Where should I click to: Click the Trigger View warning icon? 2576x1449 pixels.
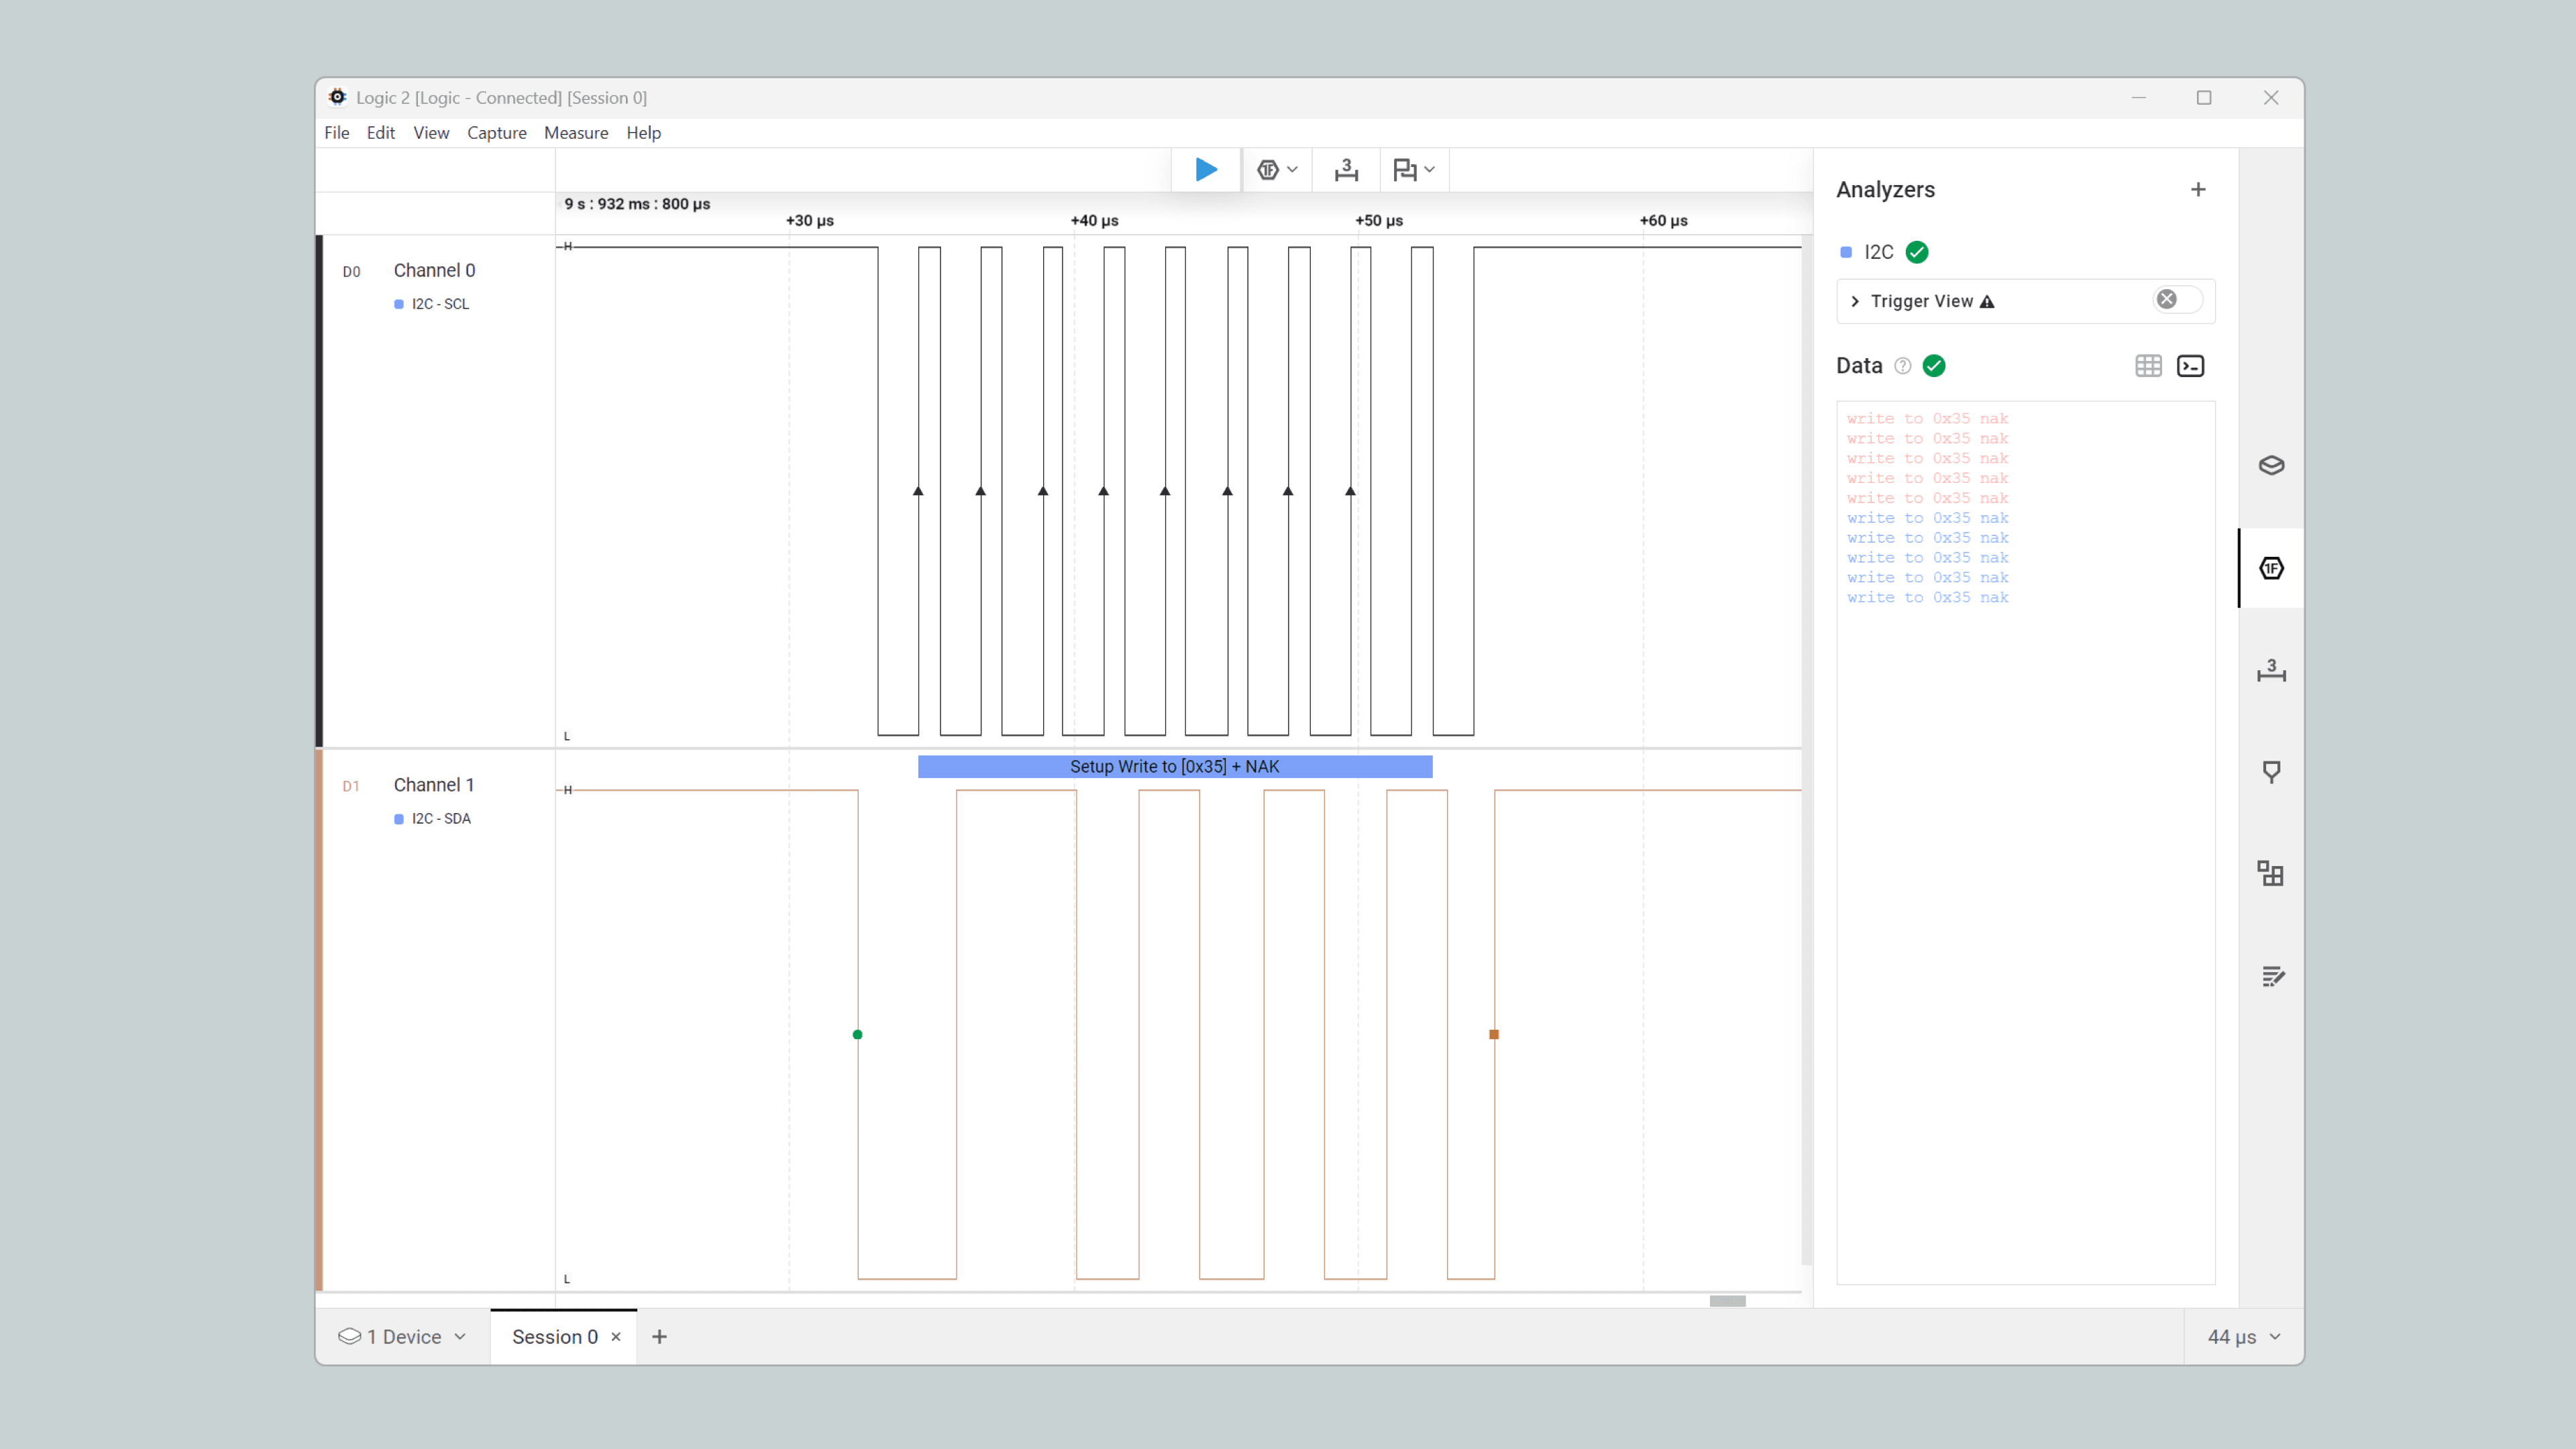1987,302
